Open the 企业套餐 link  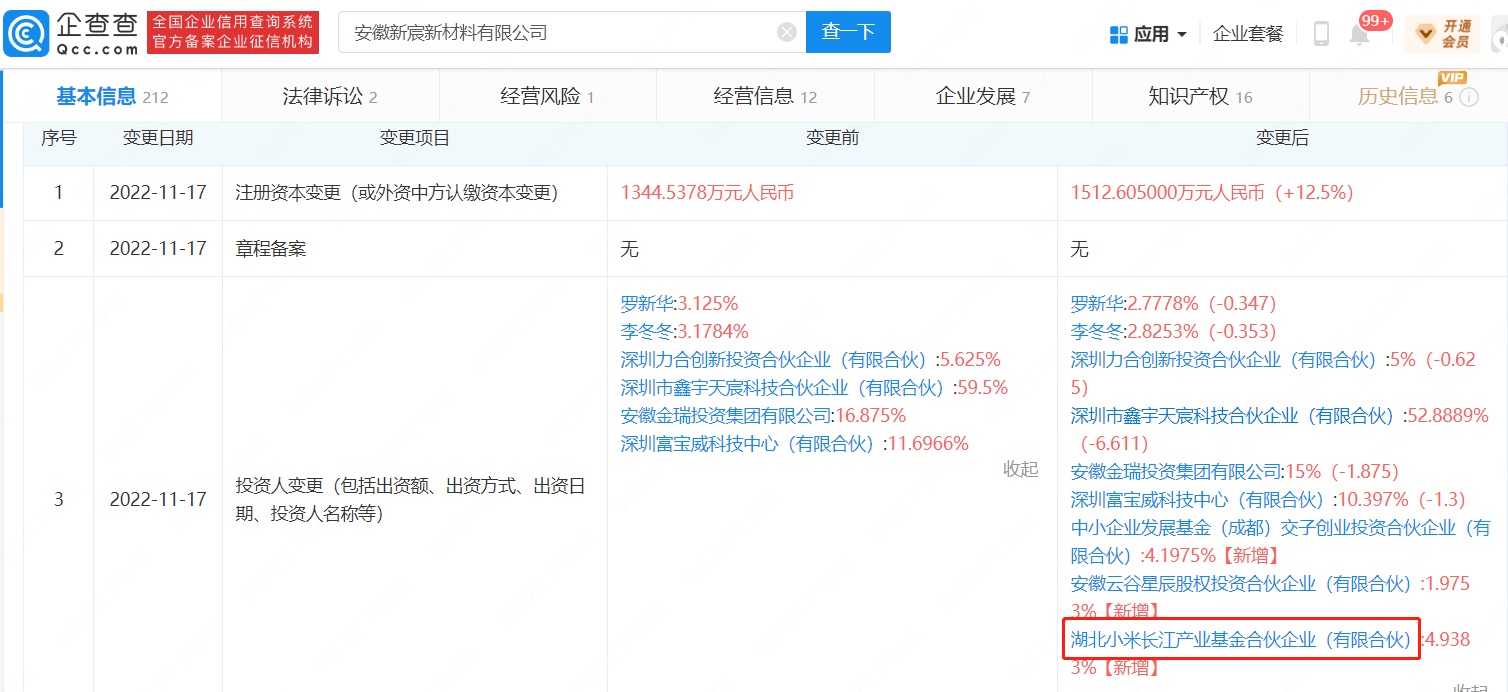[1247, 34]
